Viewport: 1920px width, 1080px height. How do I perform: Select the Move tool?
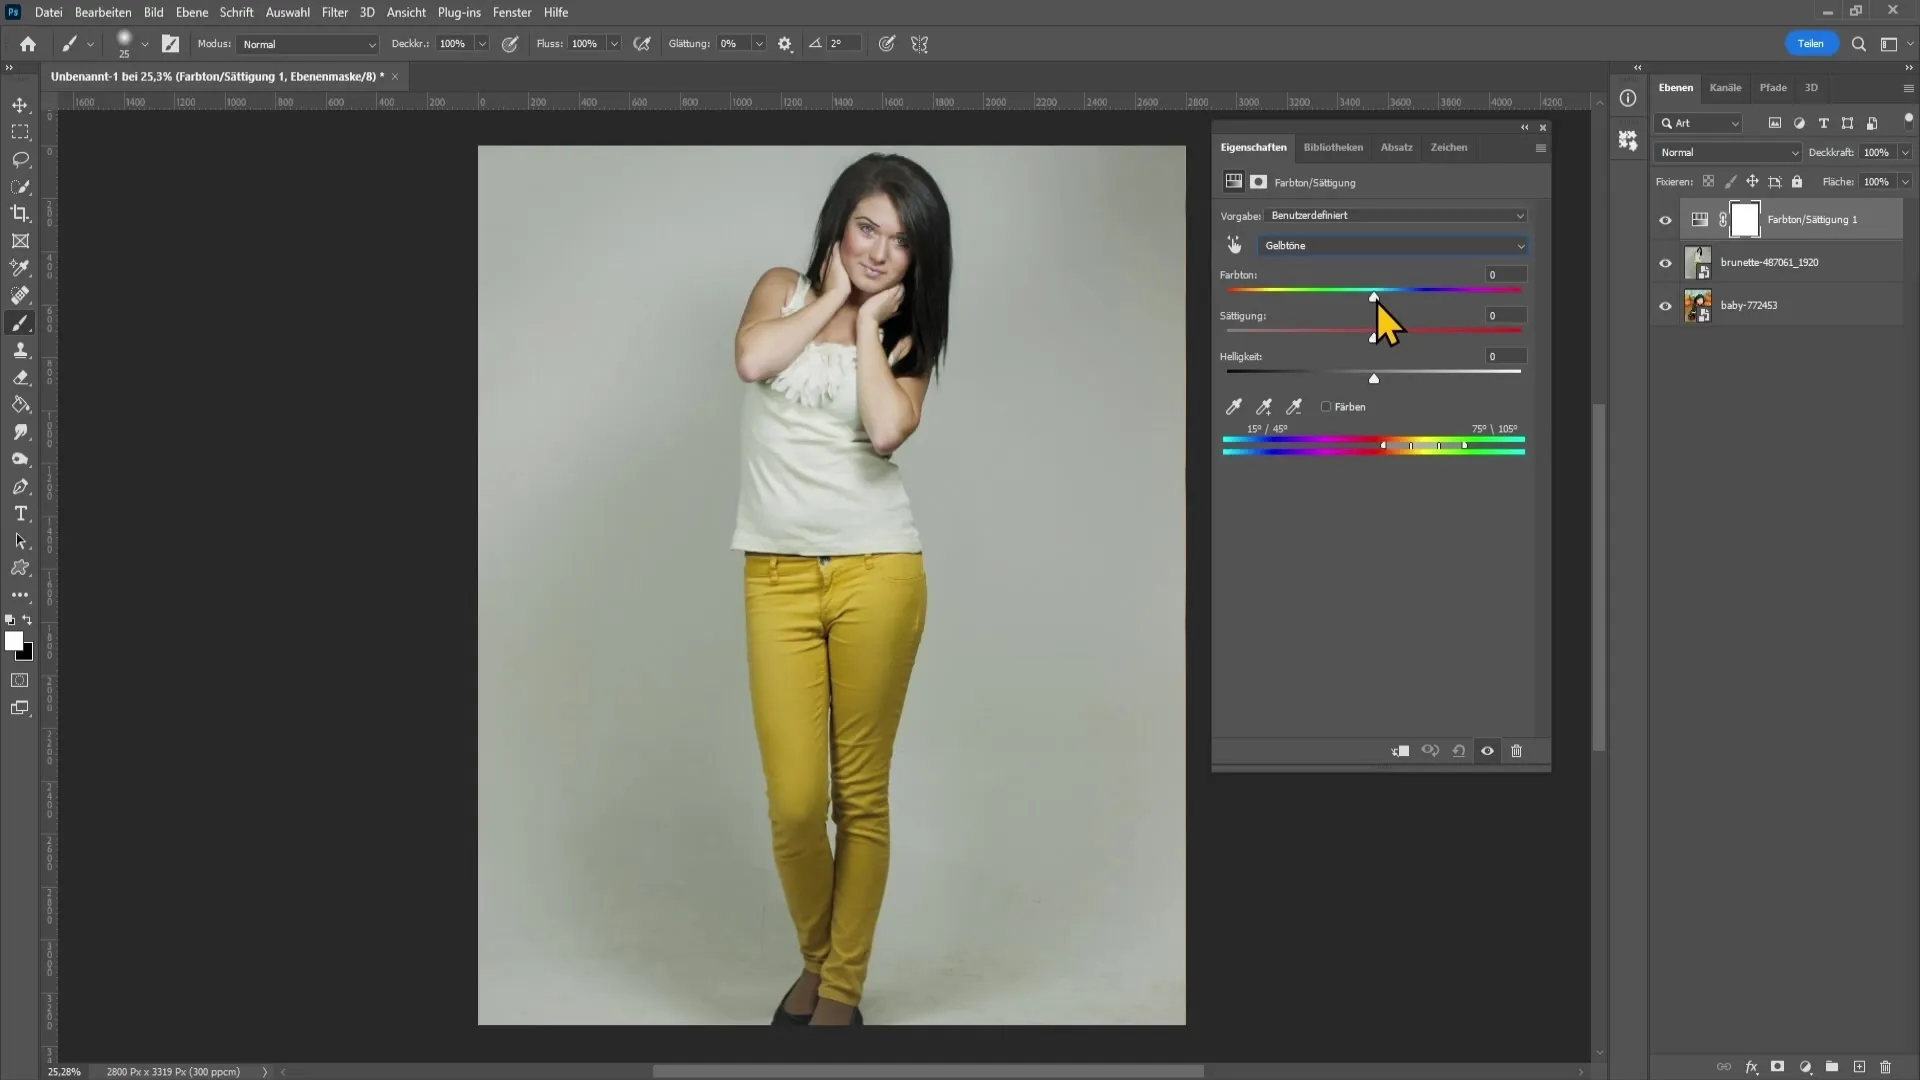(x=20, y=104)
